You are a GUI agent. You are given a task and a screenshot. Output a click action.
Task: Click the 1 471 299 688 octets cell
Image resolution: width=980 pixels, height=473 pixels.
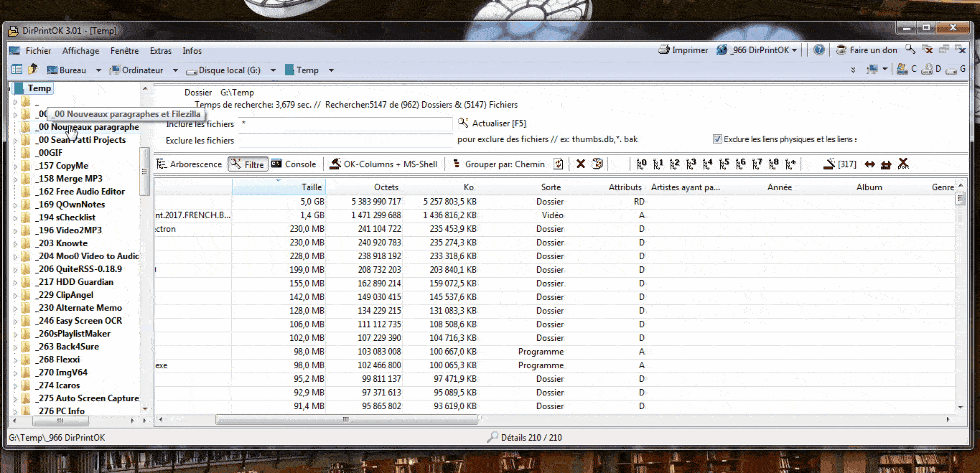pos(374,216)
